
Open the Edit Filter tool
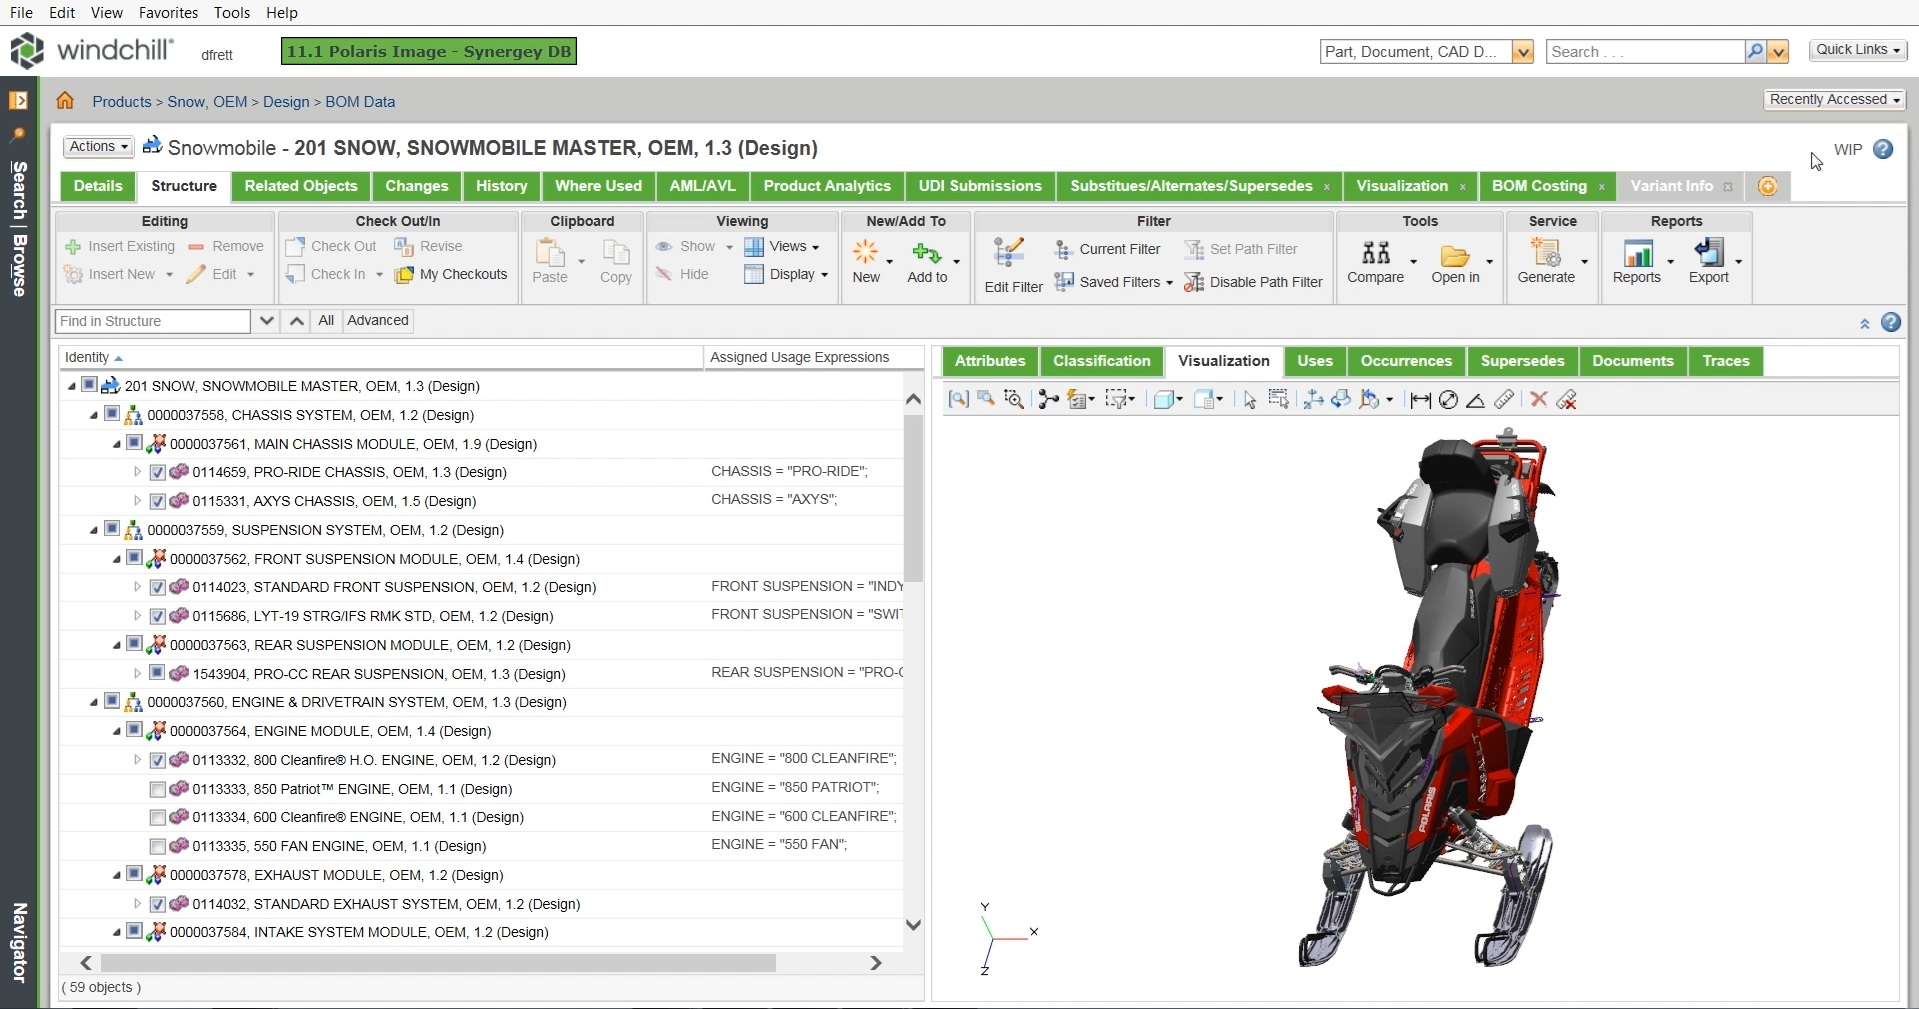(1013, 265)
